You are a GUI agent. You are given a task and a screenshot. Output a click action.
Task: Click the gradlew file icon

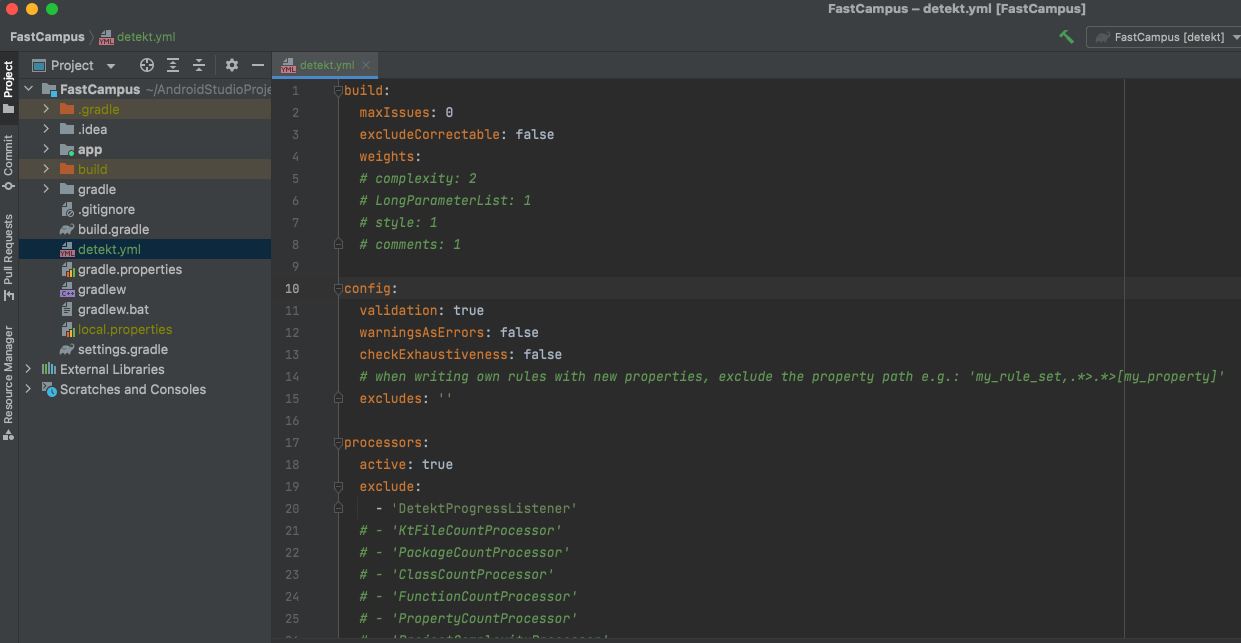(67, 290)
